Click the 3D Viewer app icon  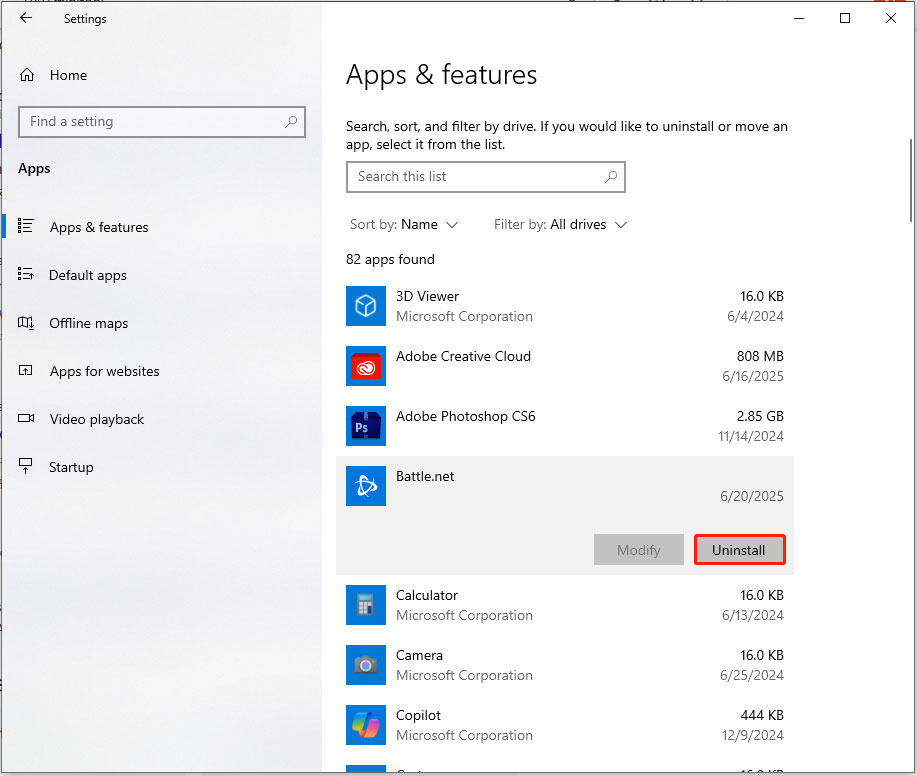pyautogui.click(x=365, y=306)
